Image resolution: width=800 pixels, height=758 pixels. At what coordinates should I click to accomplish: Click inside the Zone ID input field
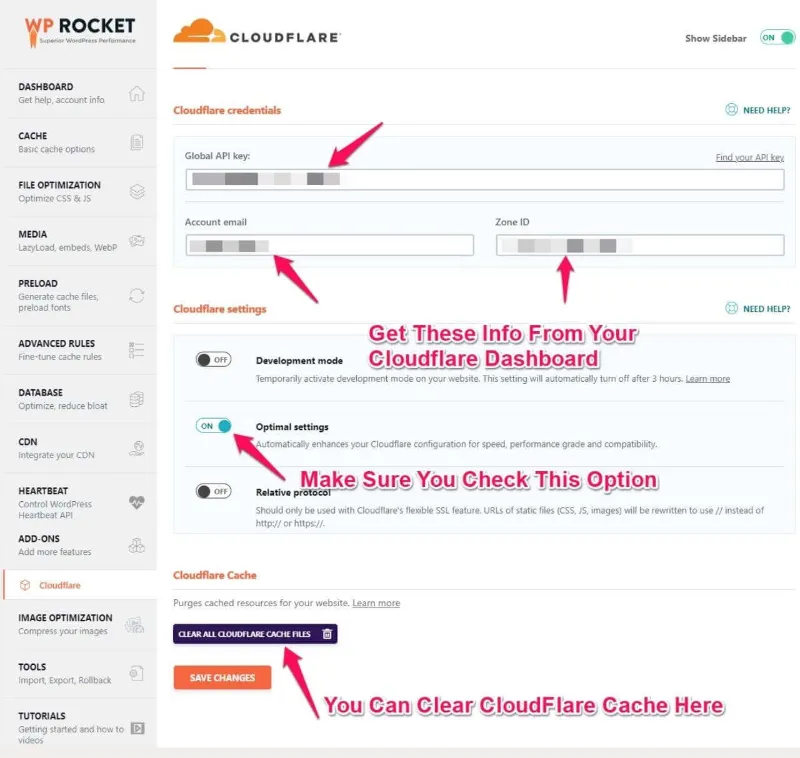coord(639,245)
